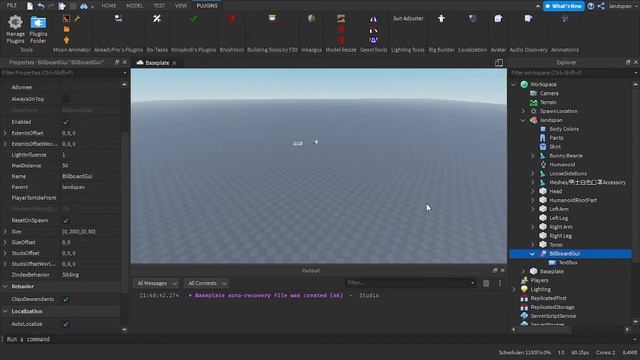The height and width of the screenshot is (360, 640).
Task: Collapse the Behavior section
Action: (x=5, y=287)
